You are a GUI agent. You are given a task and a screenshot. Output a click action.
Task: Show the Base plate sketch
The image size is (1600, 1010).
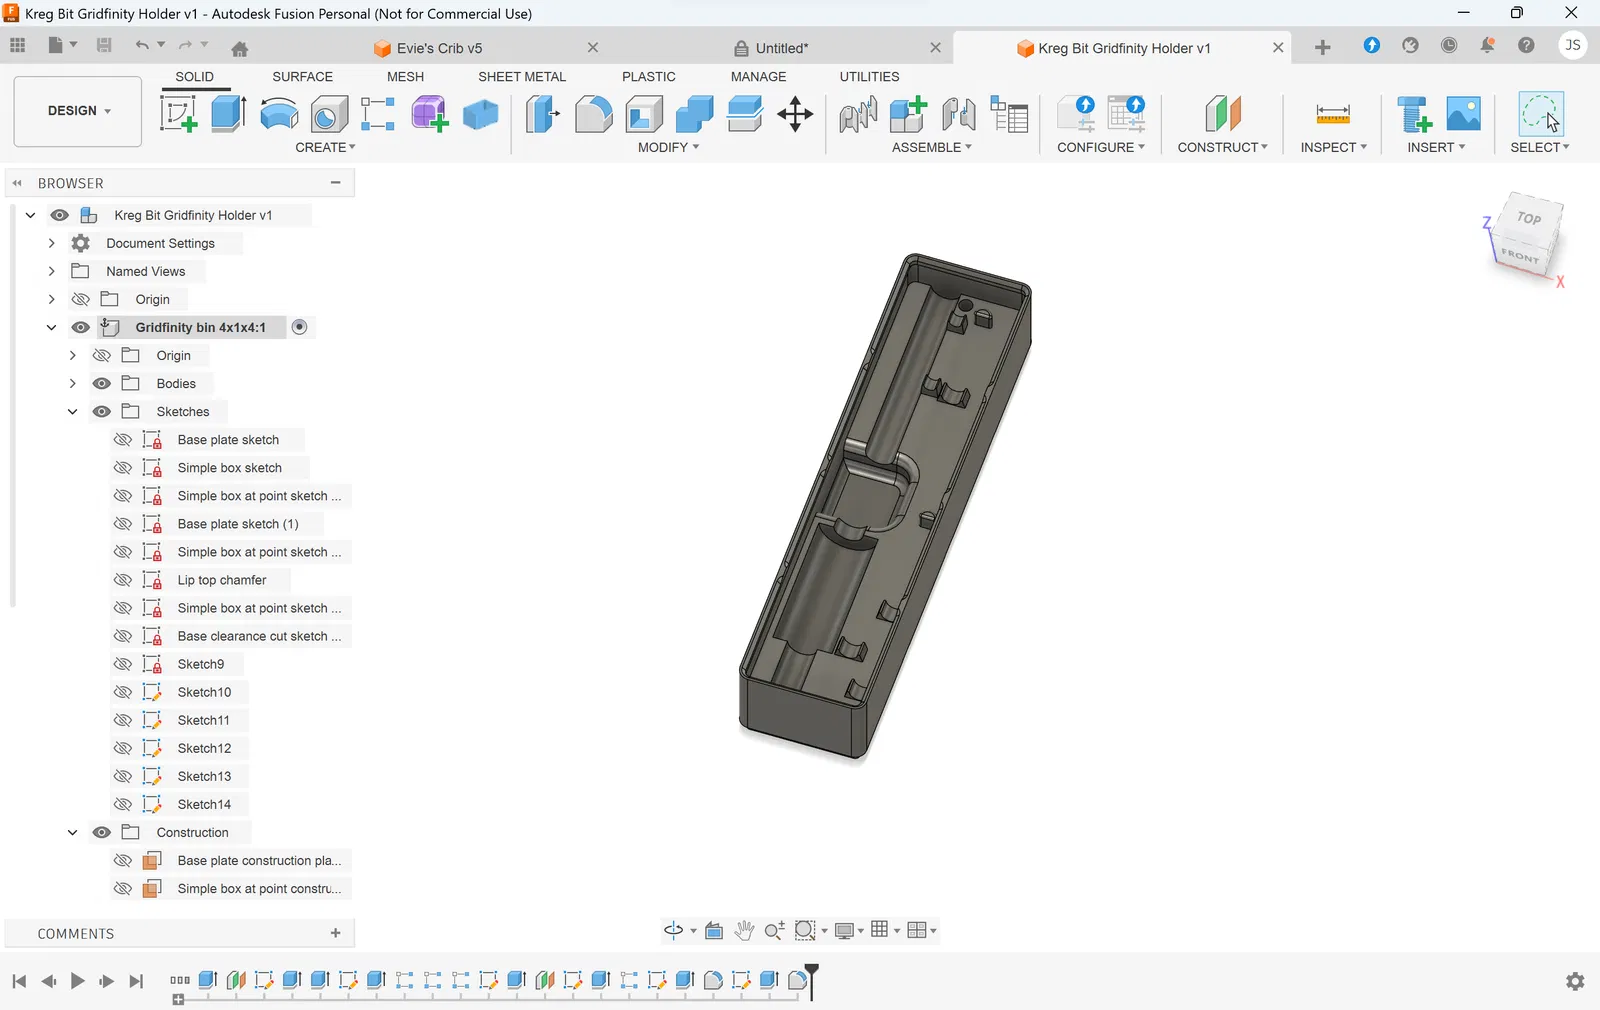pyautogui.click(x=123, y=440)
